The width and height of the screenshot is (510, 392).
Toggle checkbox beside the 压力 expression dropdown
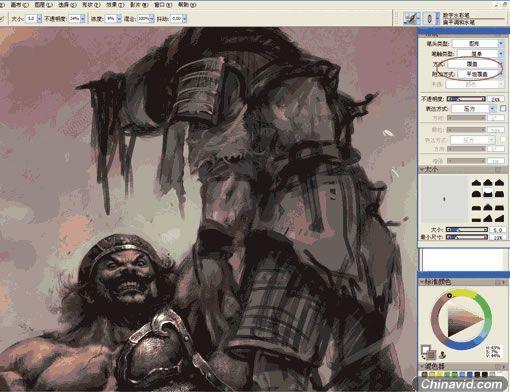pyautogui.click(x=503, y=108)
